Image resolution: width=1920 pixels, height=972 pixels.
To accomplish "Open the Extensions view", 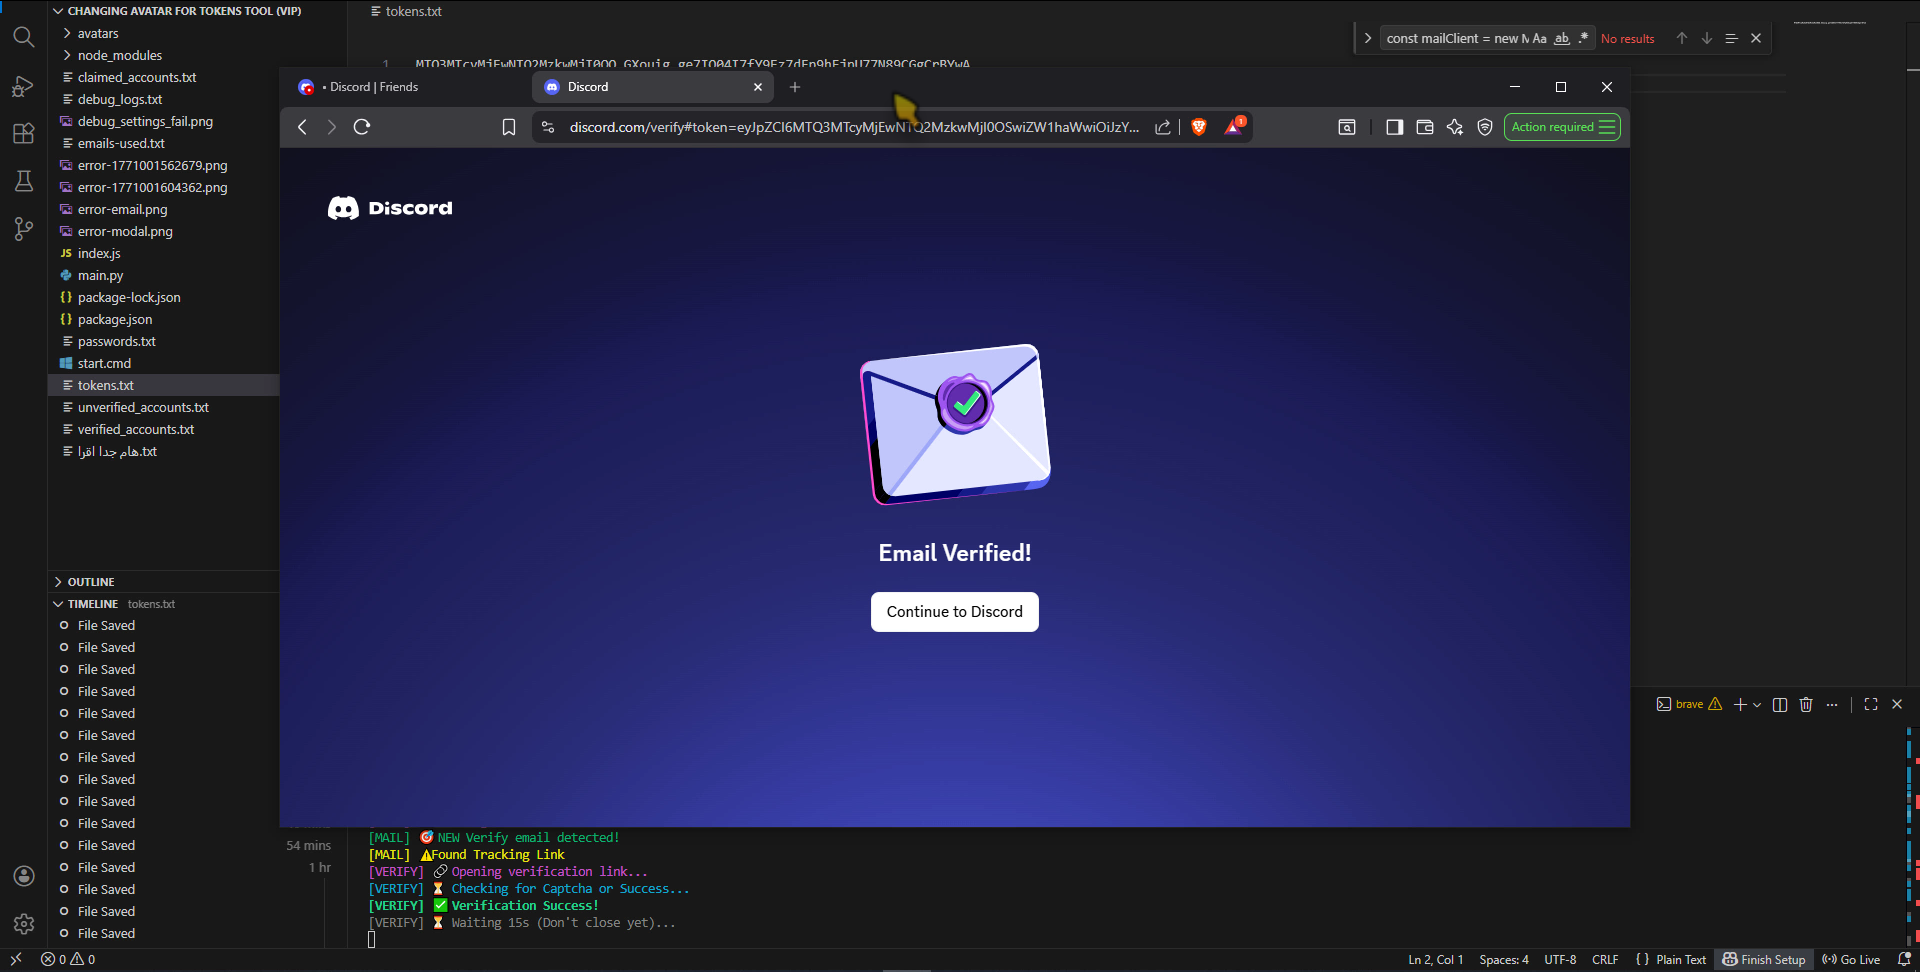I will (24, 133).
